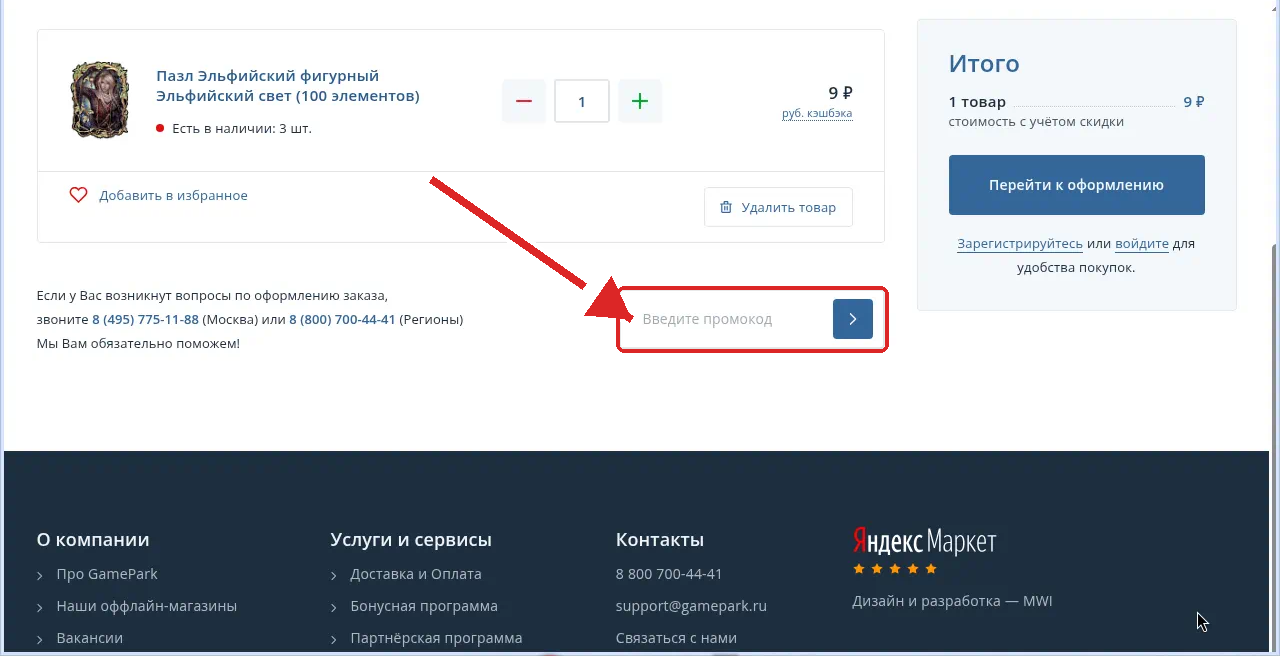Click Перейти к оформлению button

pyautogui.click(x=1077, y=185)
